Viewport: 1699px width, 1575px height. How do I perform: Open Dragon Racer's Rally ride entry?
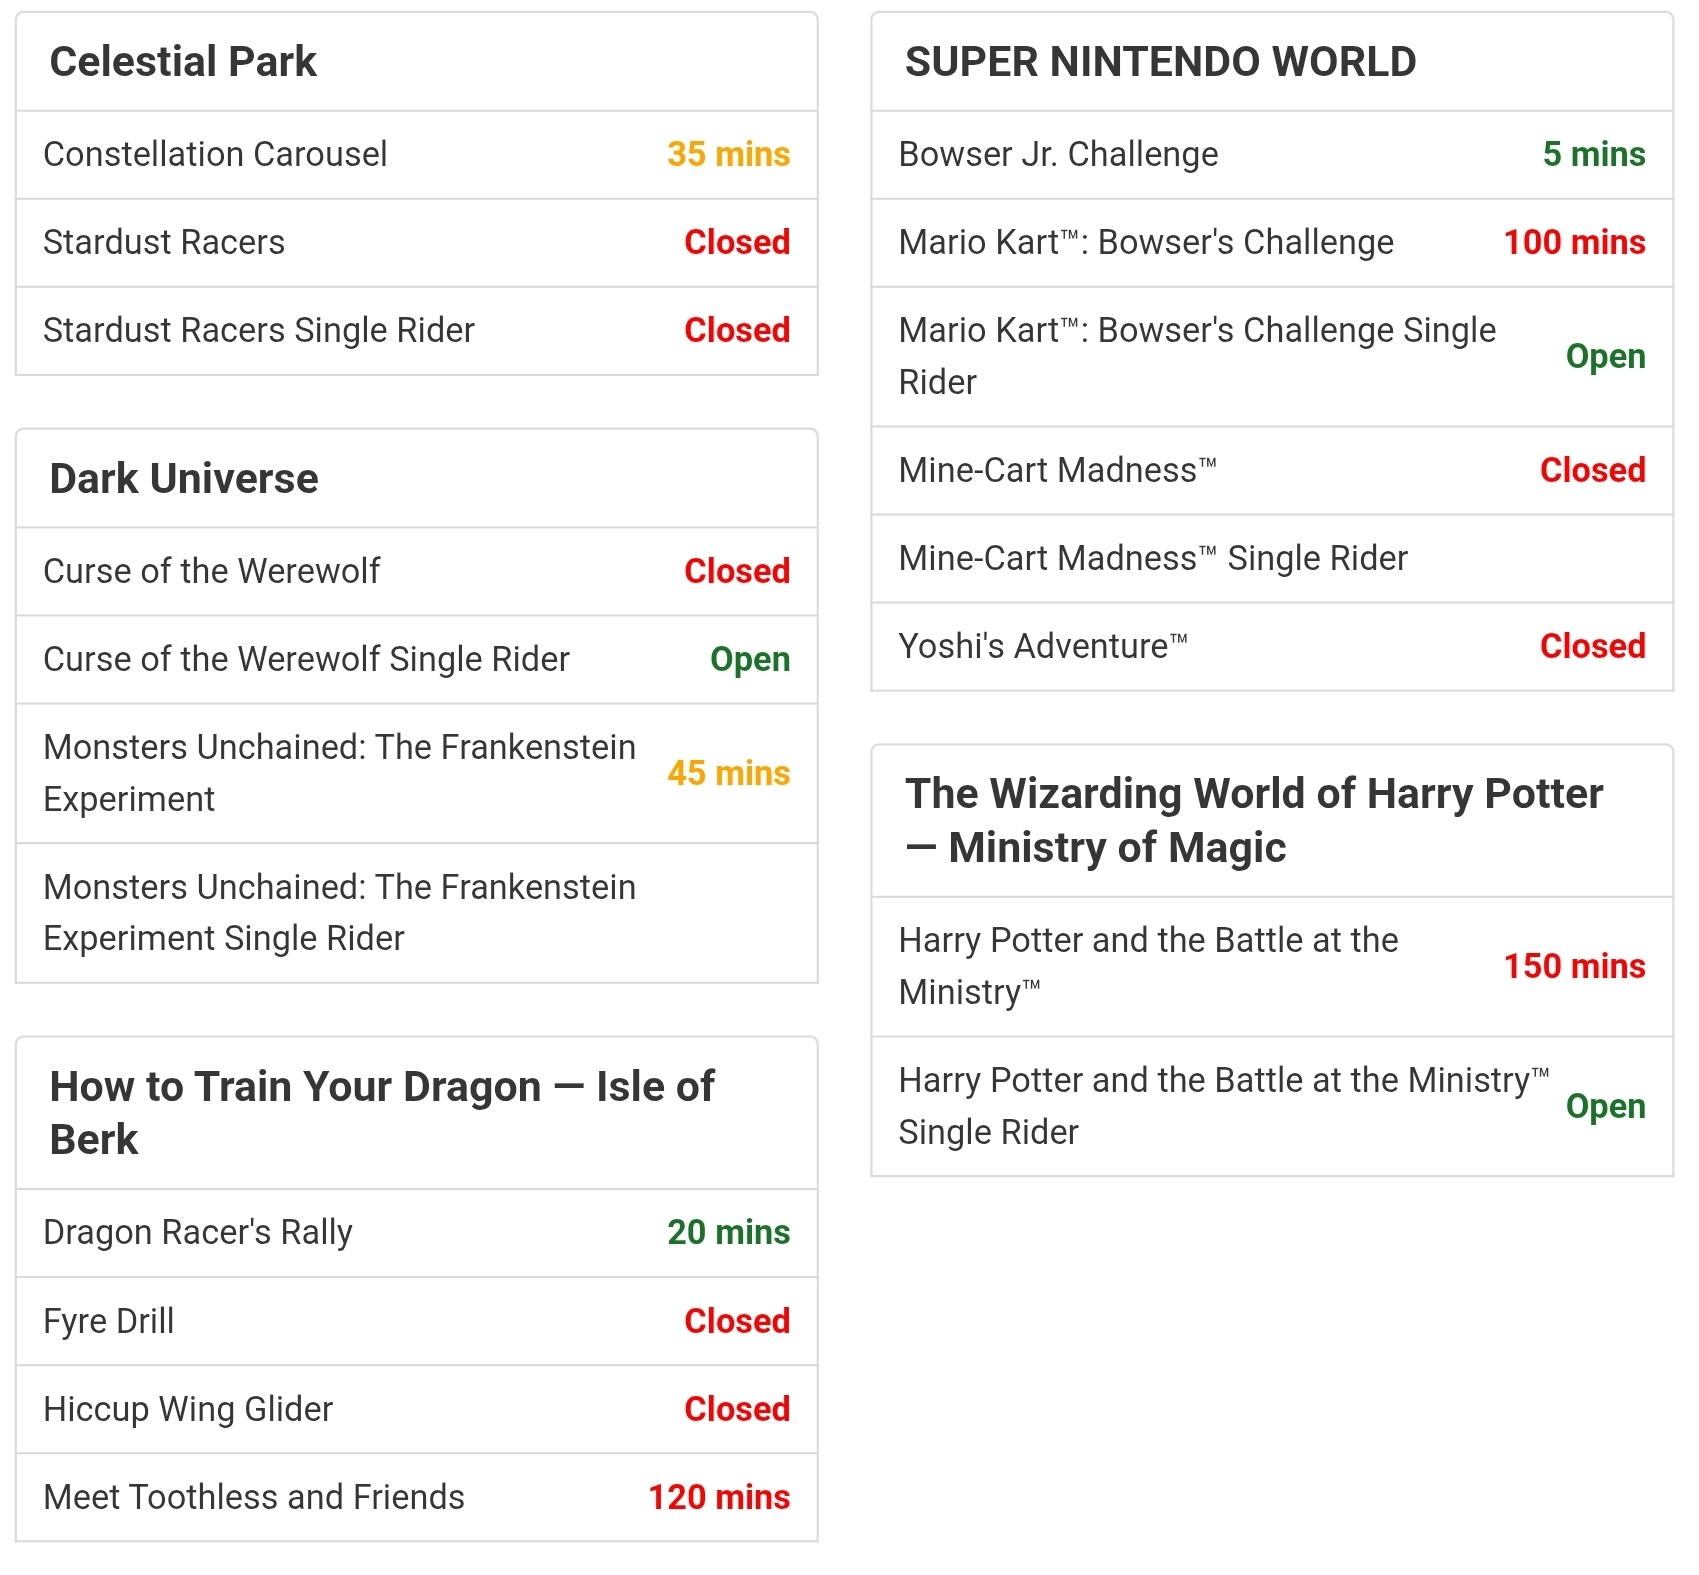pyautogui.click(x=416, y=1233)
